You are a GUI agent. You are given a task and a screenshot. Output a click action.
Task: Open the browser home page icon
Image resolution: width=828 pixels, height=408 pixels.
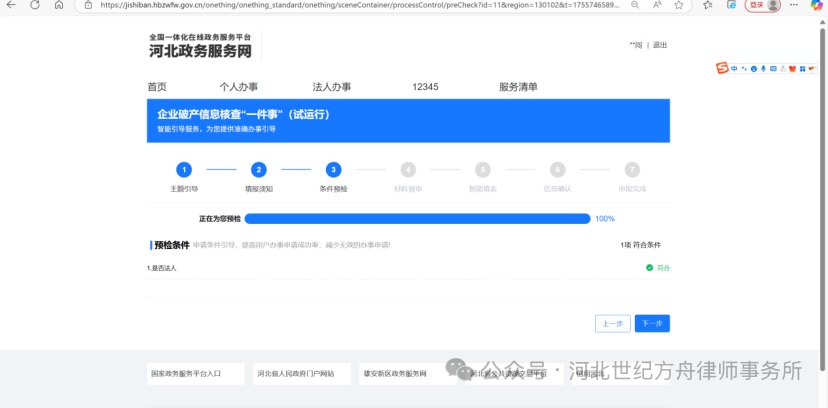pos(59,5)
